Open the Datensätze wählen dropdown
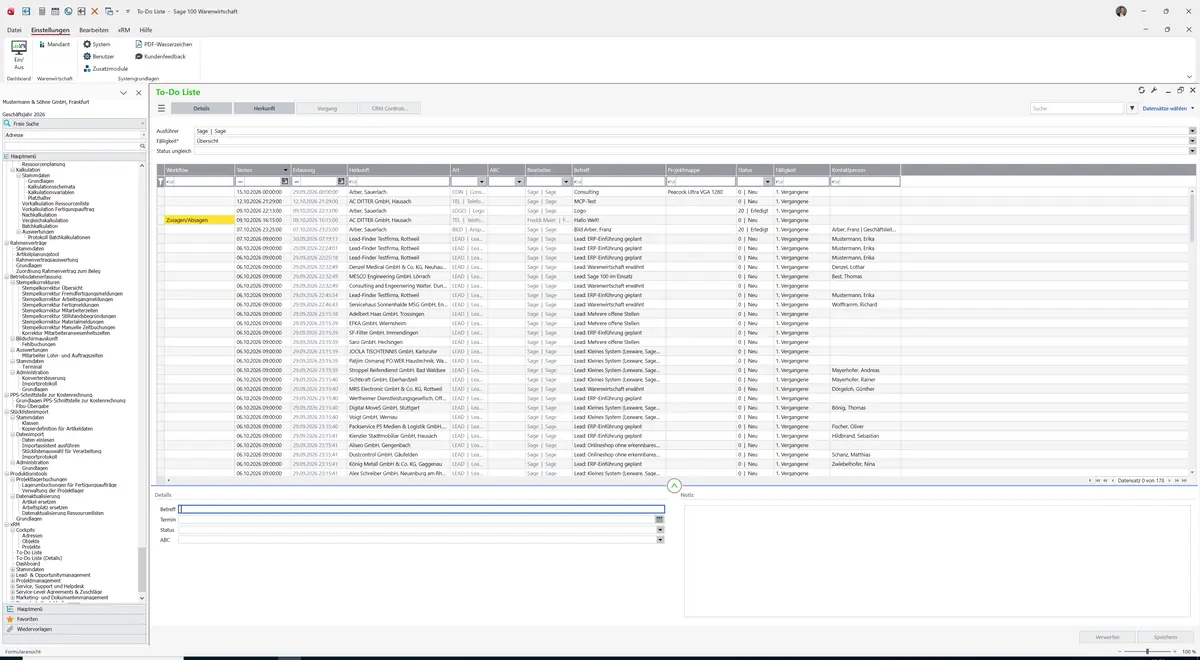 [1169, 108]
